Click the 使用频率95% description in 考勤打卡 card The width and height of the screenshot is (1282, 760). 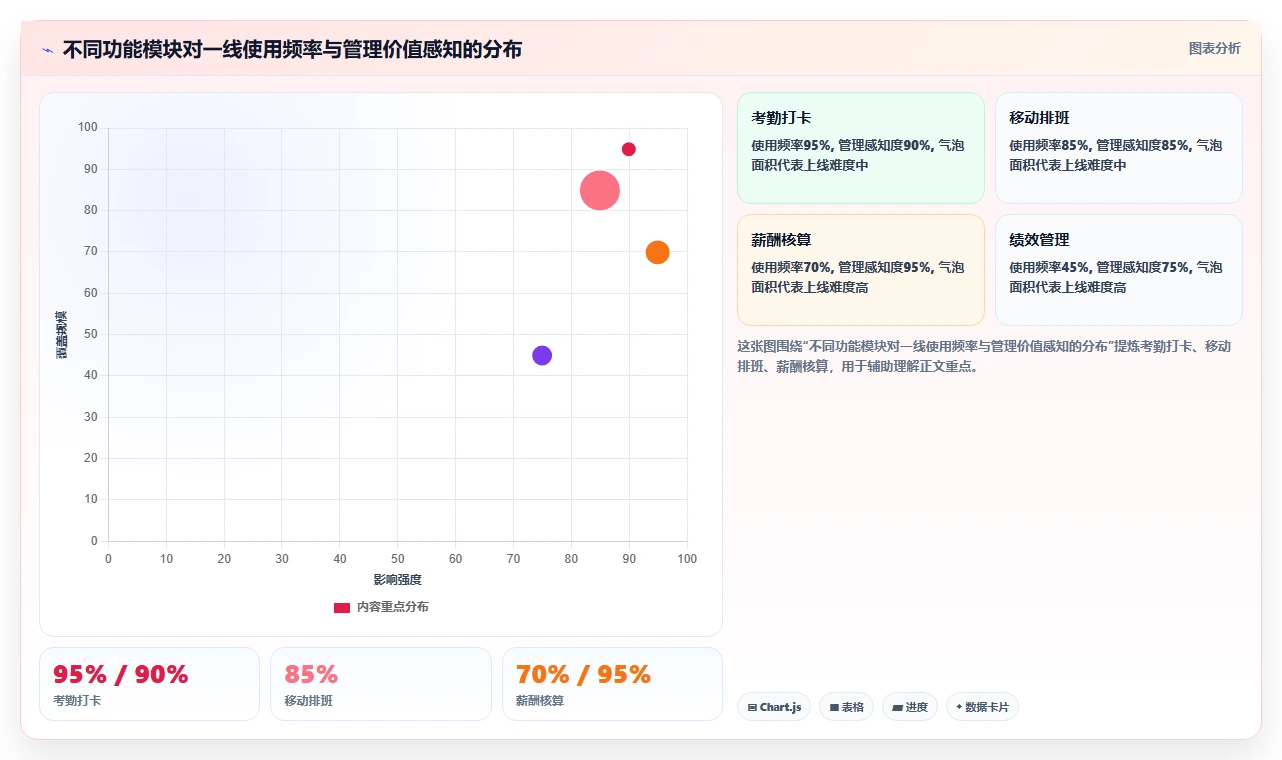point(858,155)
